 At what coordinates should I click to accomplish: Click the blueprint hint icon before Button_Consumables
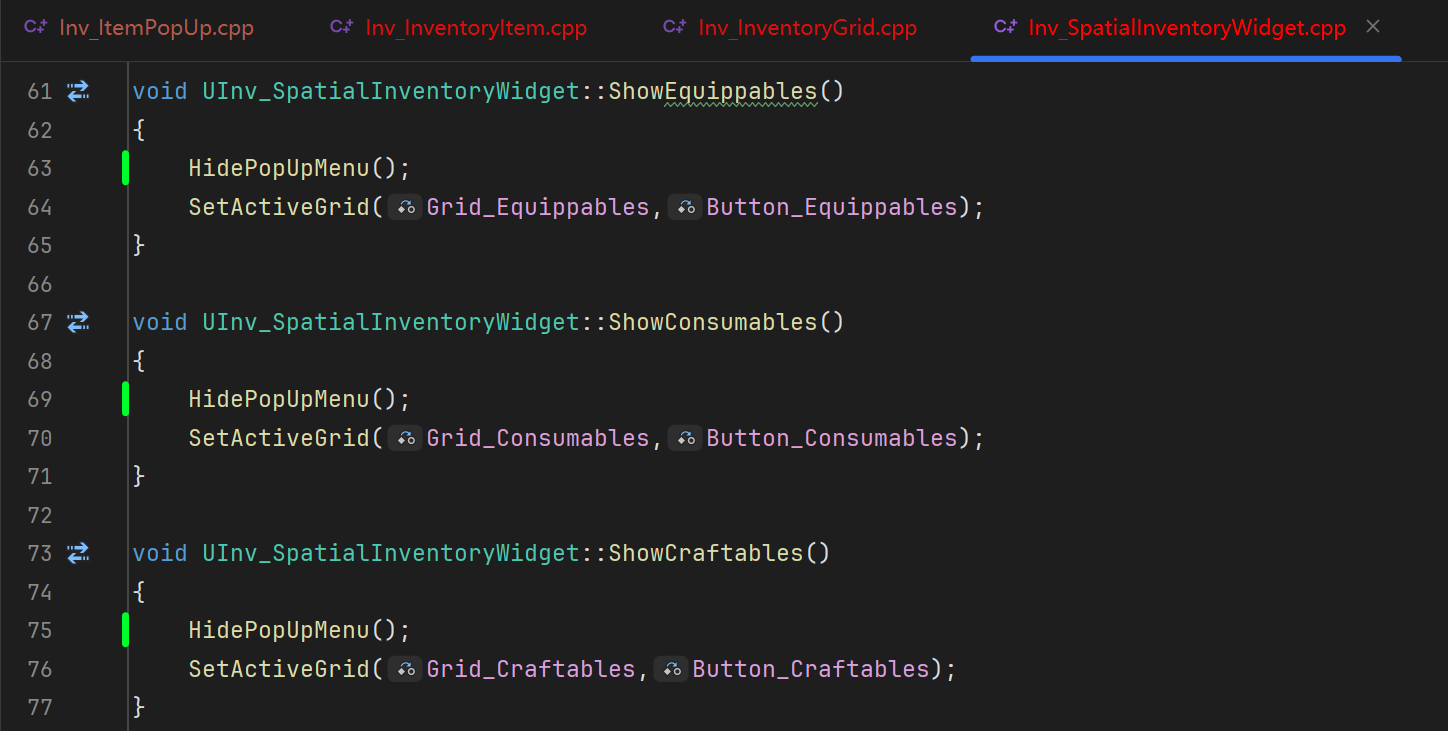[685, 438]
